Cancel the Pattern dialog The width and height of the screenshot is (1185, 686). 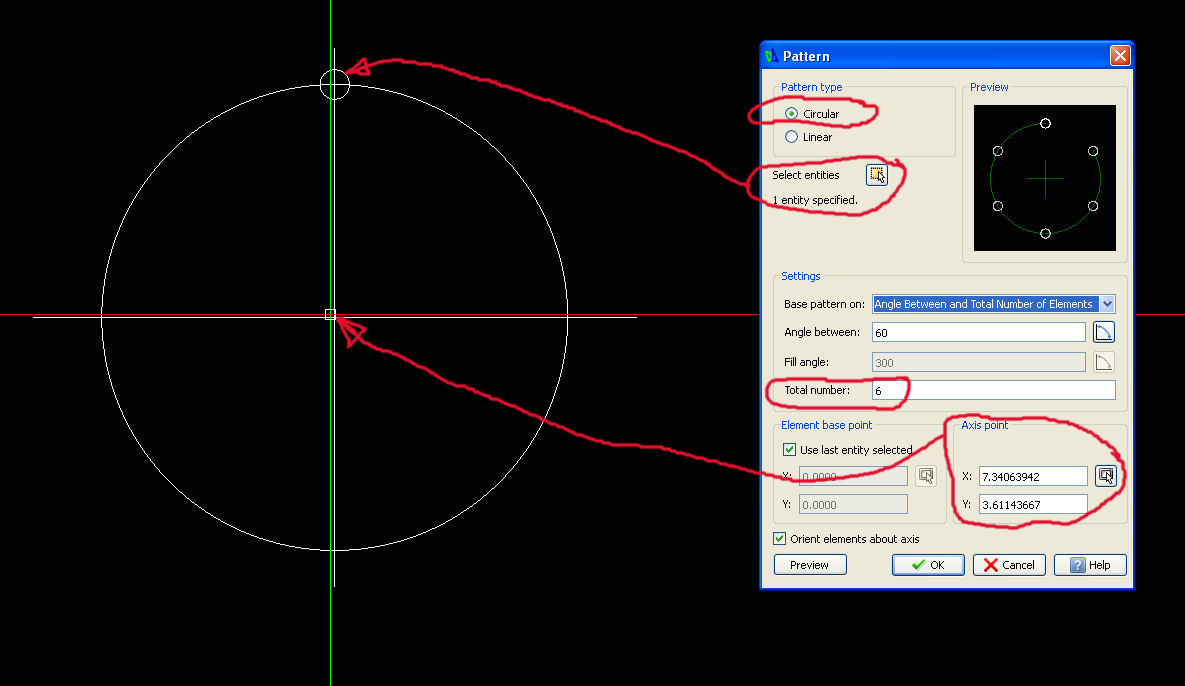coord(1009,565)
